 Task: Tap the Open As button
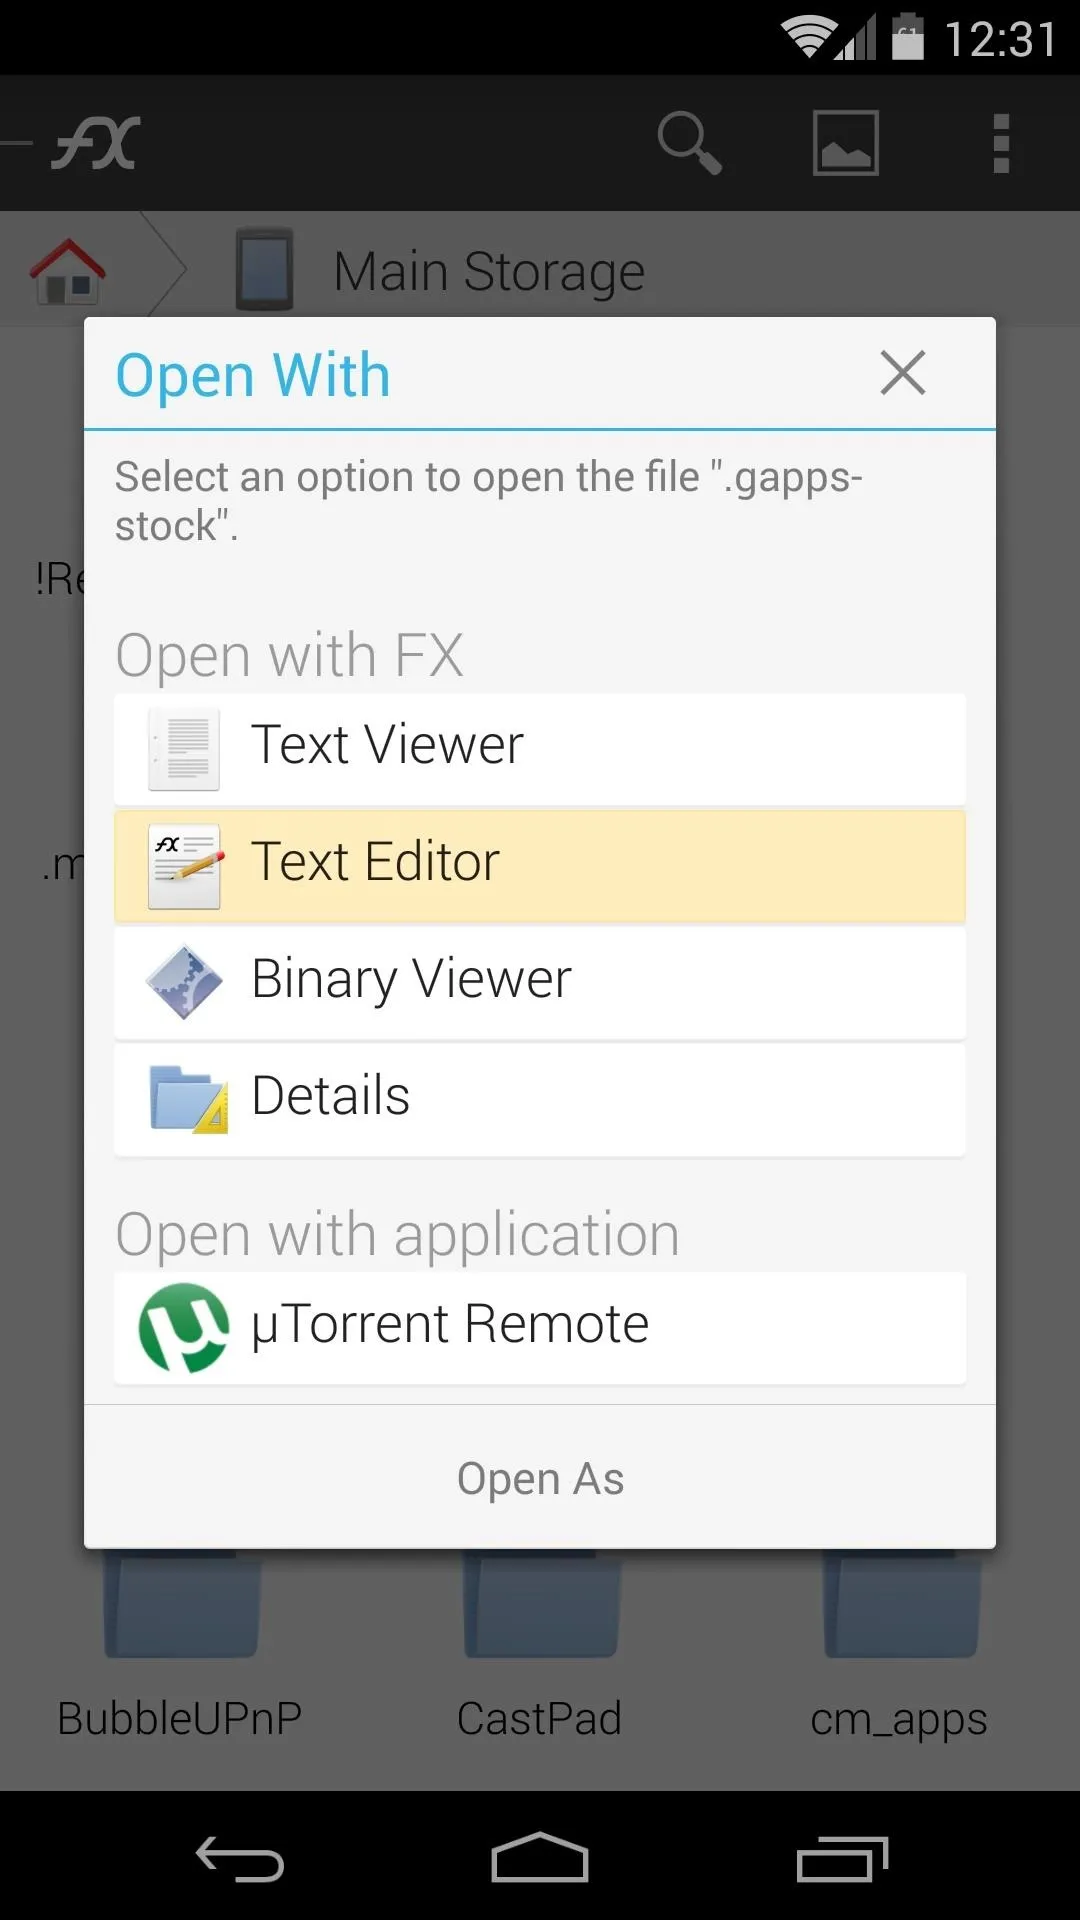(540, 1478)
